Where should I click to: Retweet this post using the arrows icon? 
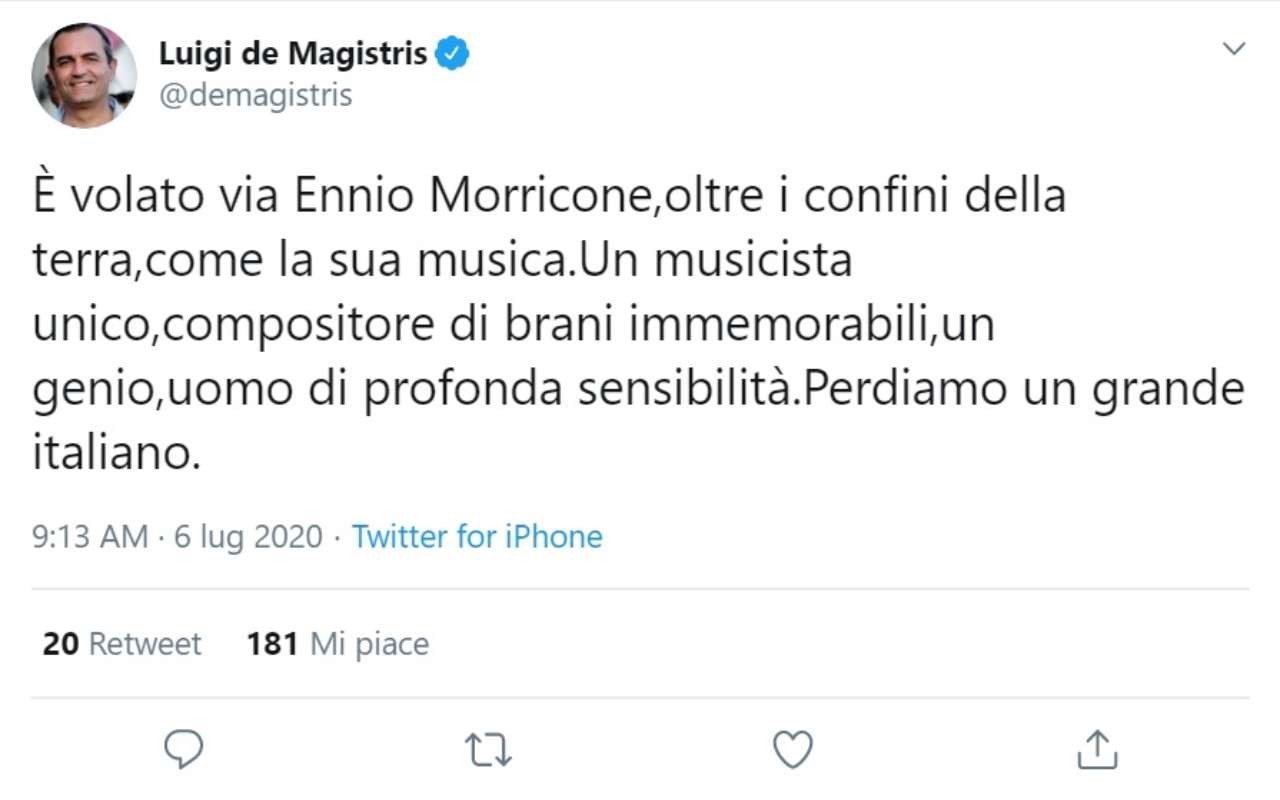coord(489,749)
